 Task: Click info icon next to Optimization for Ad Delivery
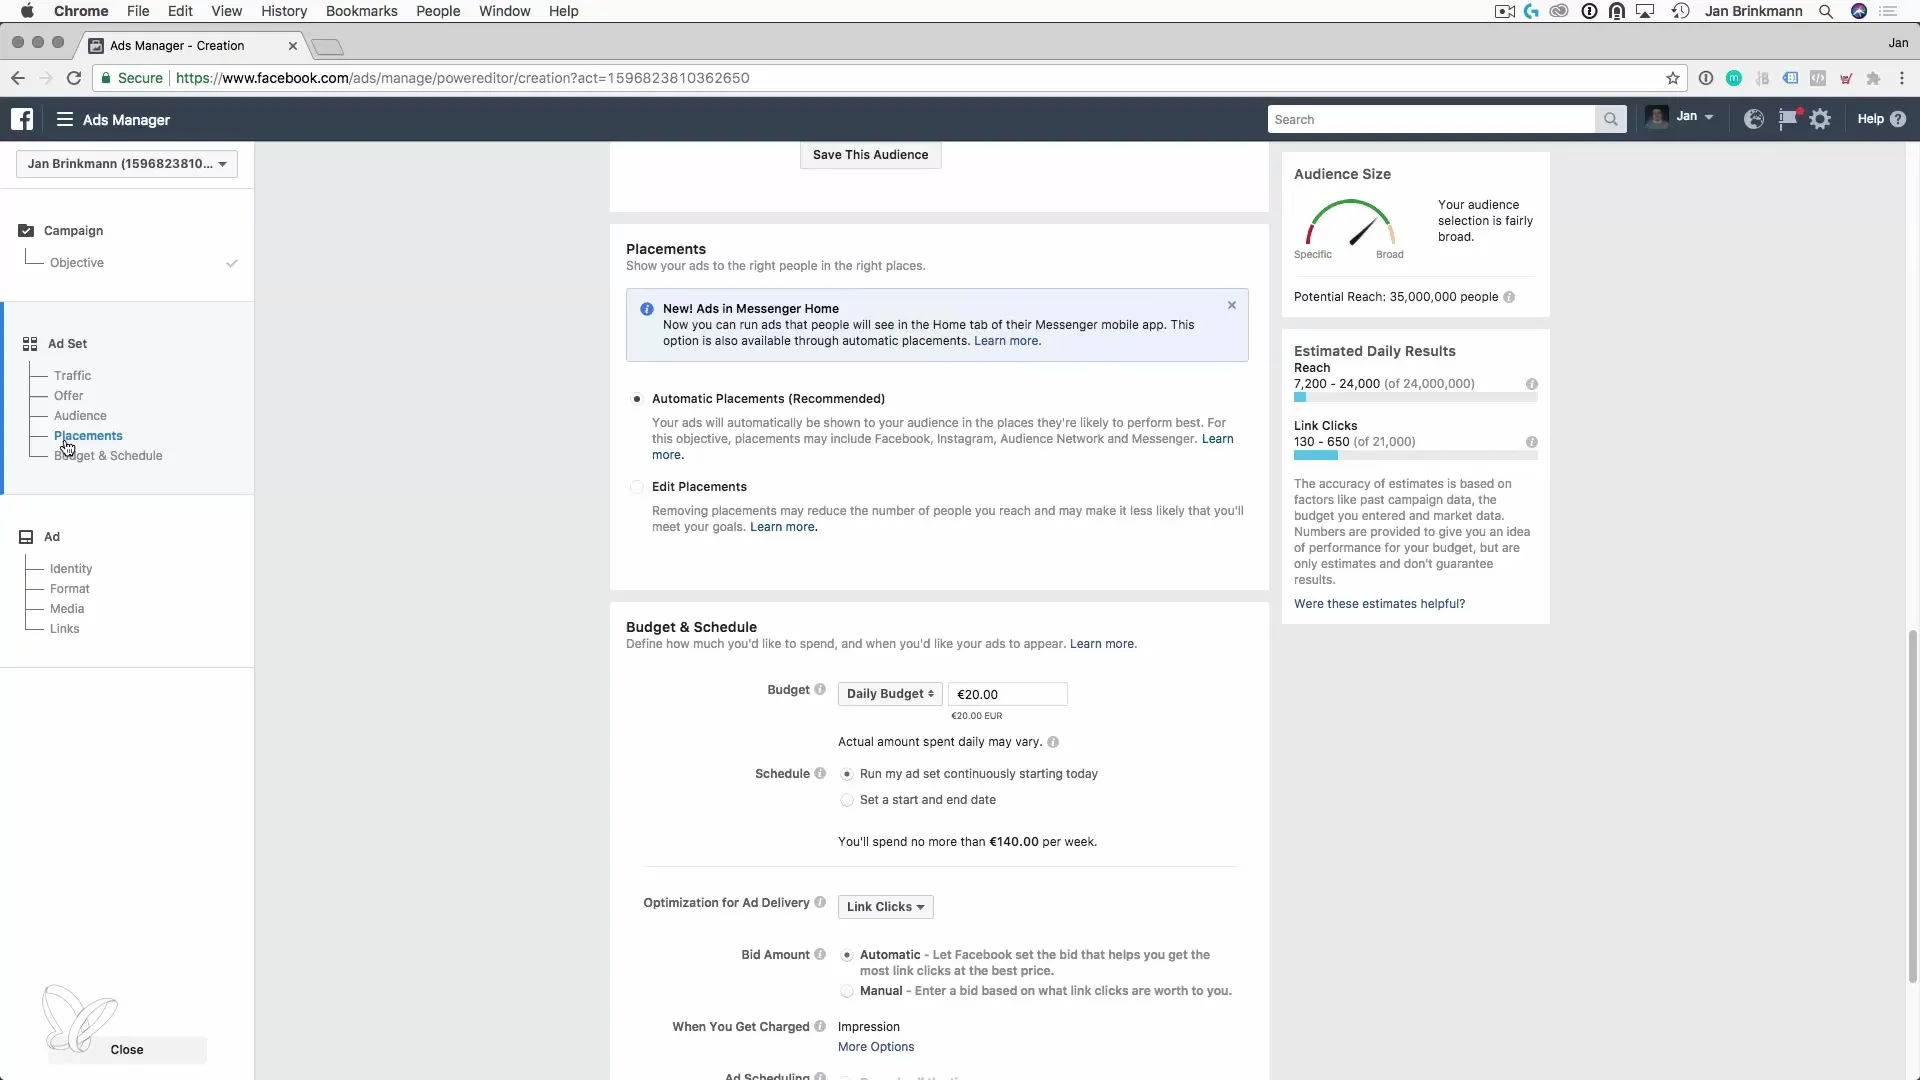pyautogui.click(x=820, y=902)
